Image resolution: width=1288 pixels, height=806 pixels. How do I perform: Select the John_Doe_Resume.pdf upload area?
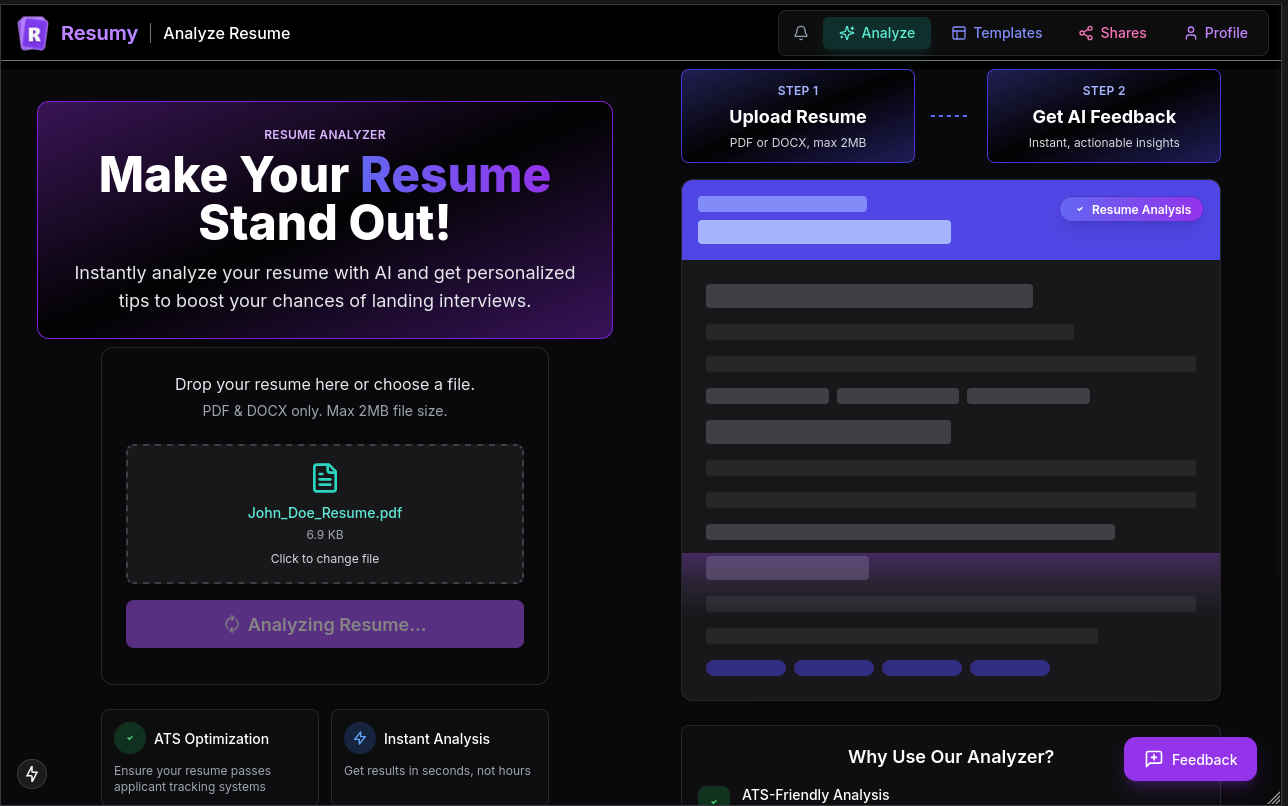tap(325, 513)
